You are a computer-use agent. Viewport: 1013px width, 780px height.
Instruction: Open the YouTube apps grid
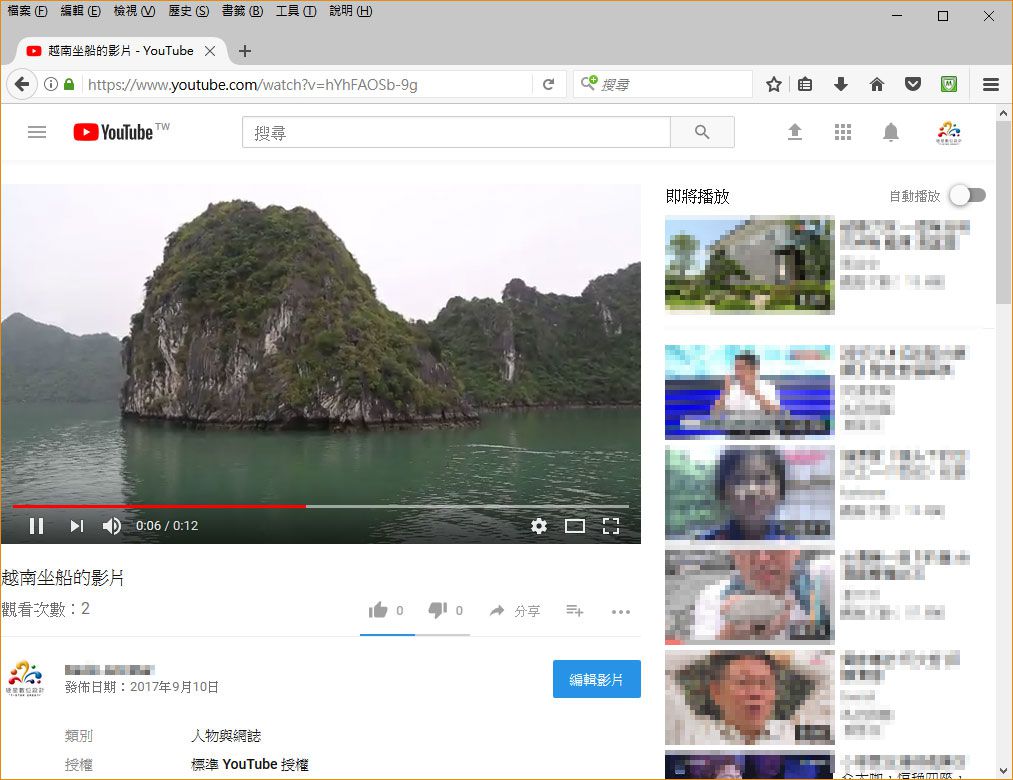843,131
